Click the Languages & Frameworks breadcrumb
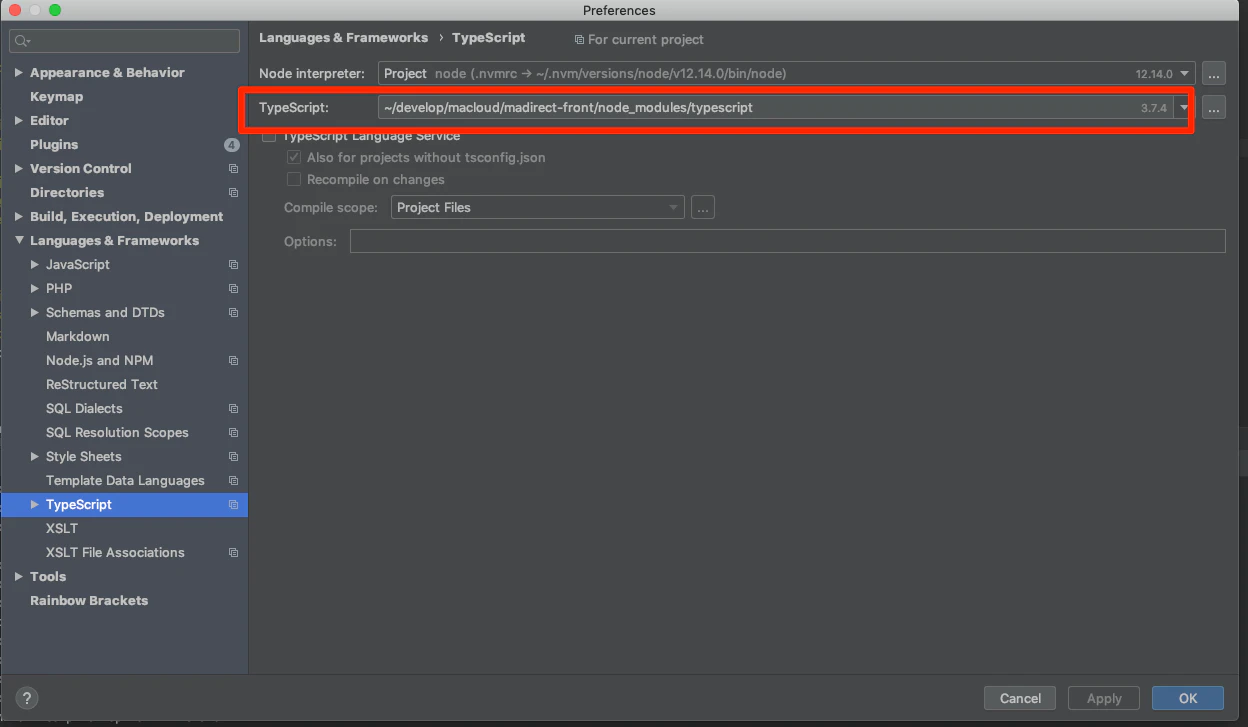 pyautogui.click(x=343, y=38)
